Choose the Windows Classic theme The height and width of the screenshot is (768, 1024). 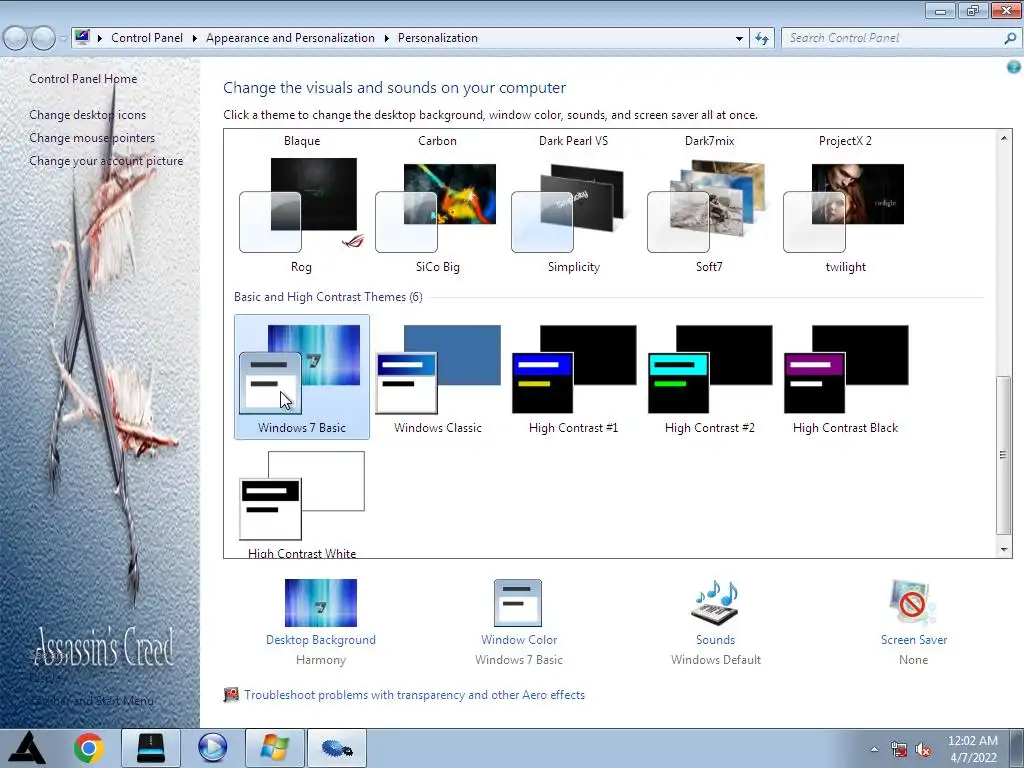pyautogui.click(x=438, y=377)
